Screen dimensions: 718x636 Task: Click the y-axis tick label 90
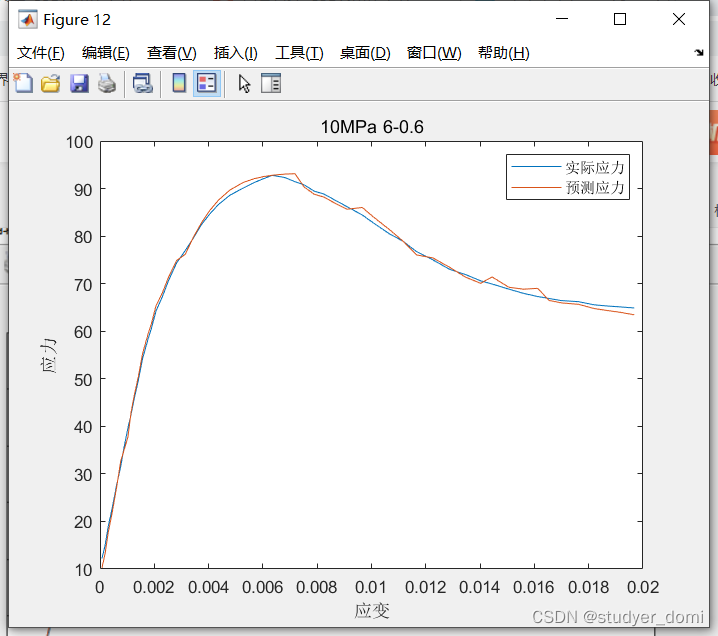[x=83, y=190]
